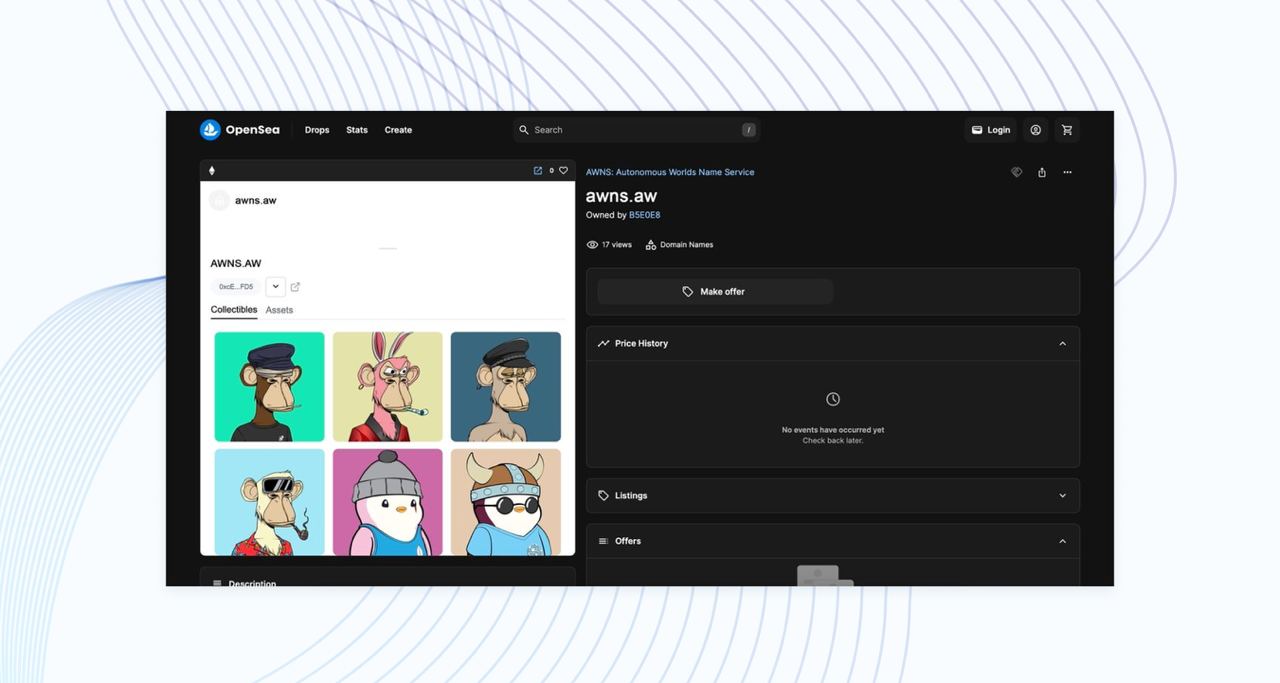Click the Offers list icon
1280x683 pixels.
click(x=603, y=541)
